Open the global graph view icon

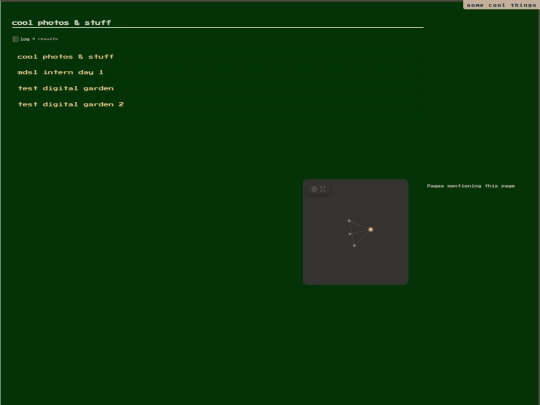[x=314, y=189]
